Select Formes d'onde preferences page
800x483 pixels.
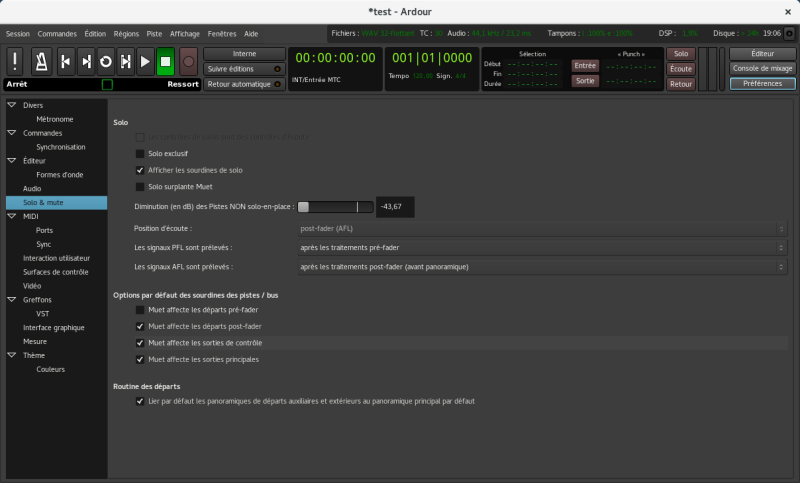(60, 174)
